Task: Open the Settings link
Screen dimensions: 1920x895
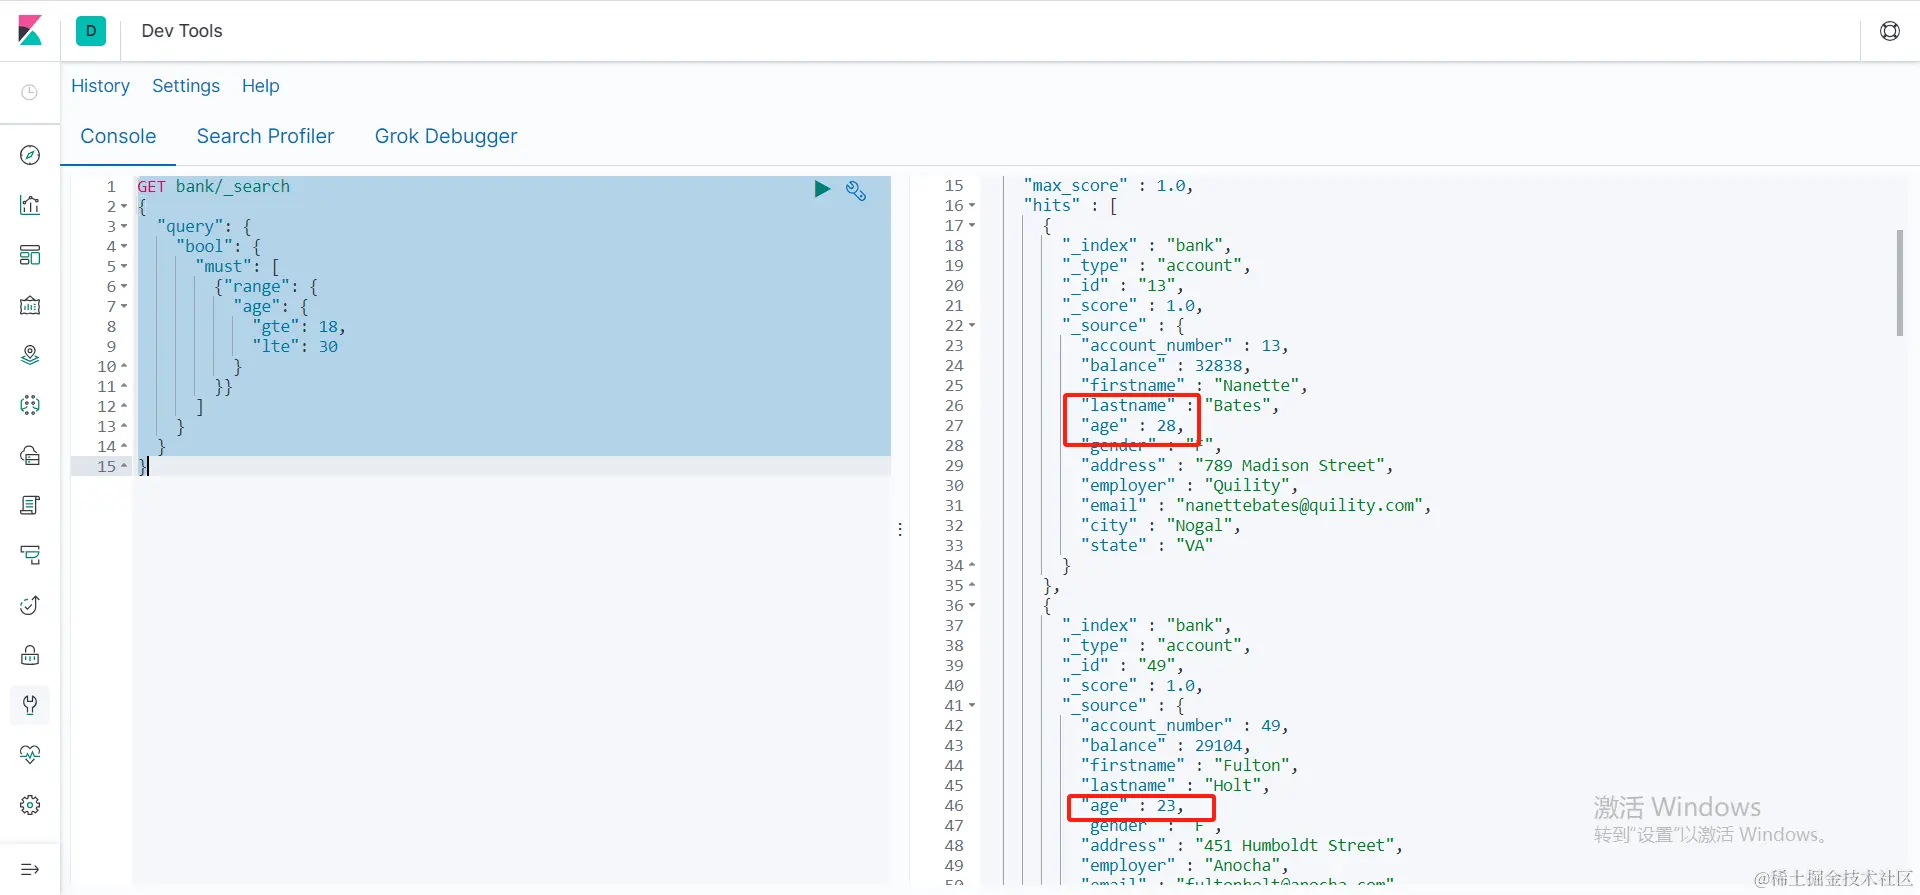Action: (x=186, y=86)
